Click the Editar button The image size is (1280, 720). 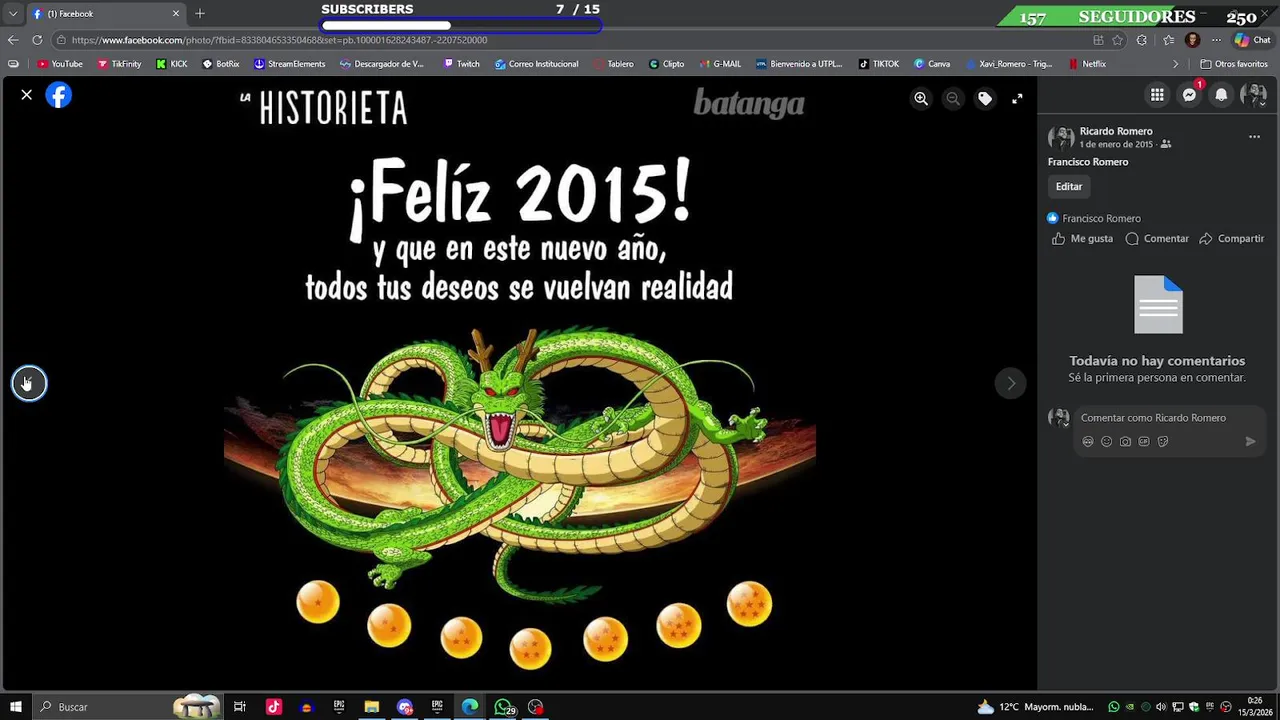pos(1069,187)
